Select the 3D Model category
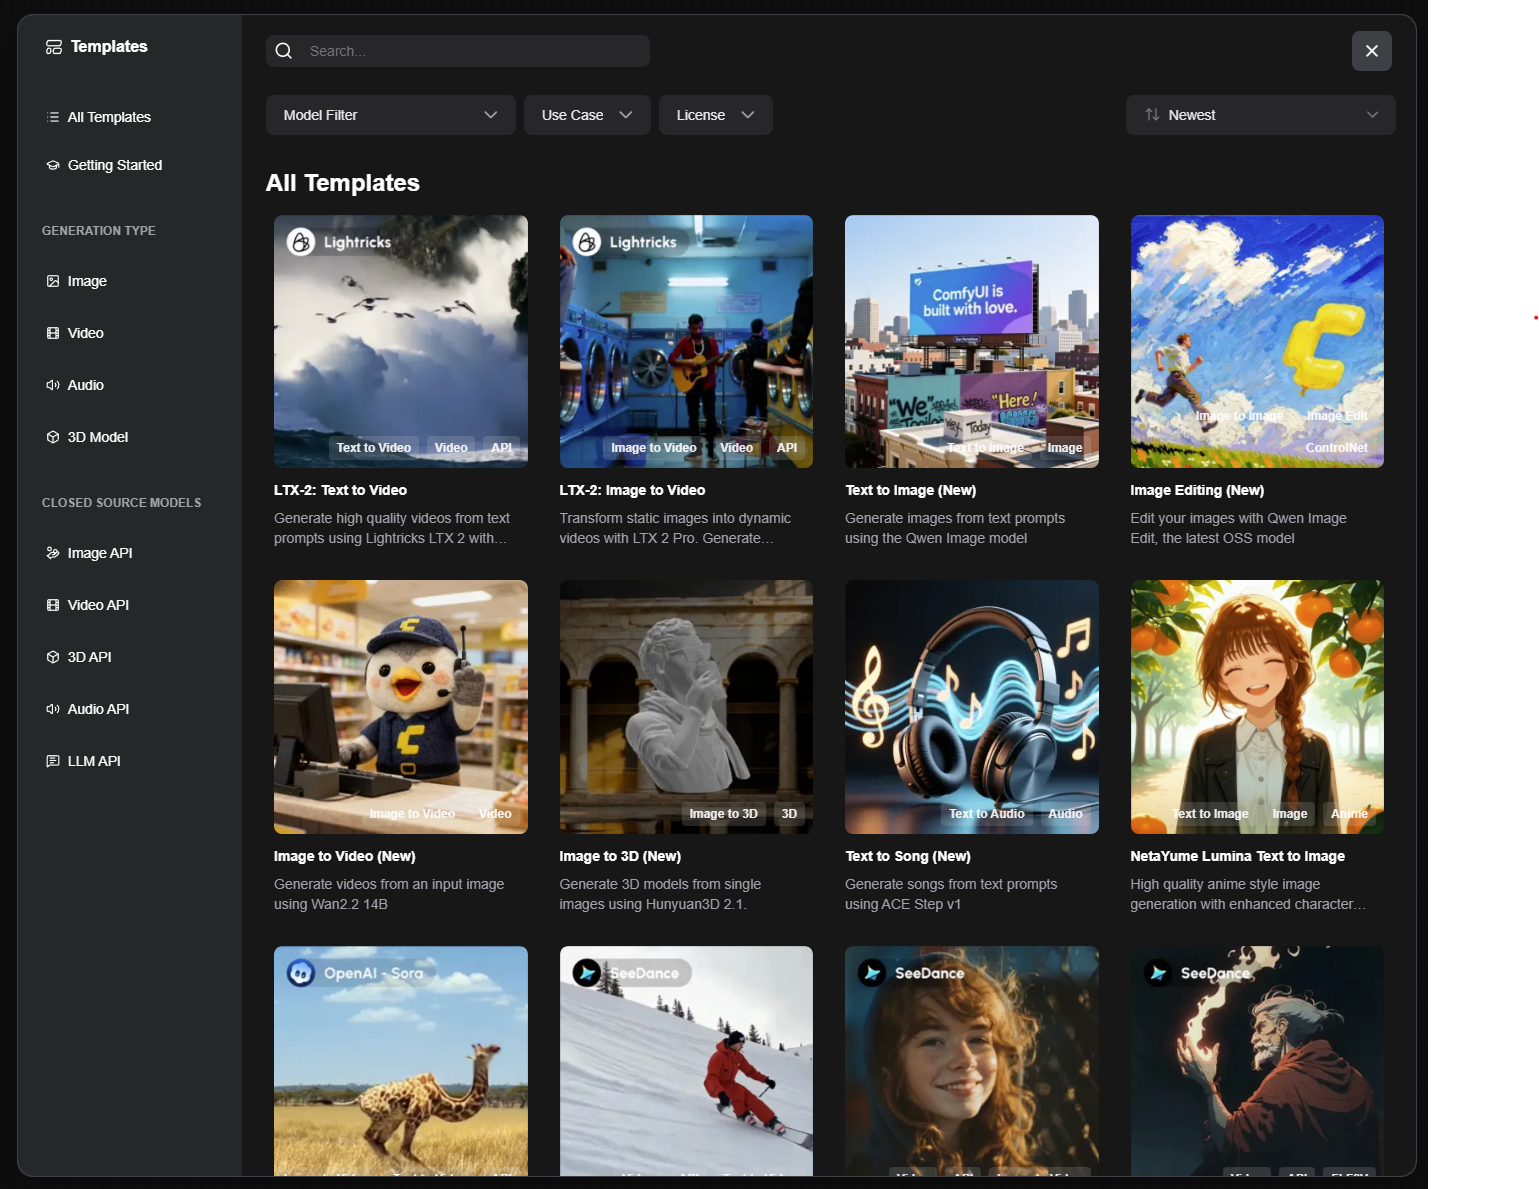The height and width of the screenshot is (1189, 1539). (97, 437)
